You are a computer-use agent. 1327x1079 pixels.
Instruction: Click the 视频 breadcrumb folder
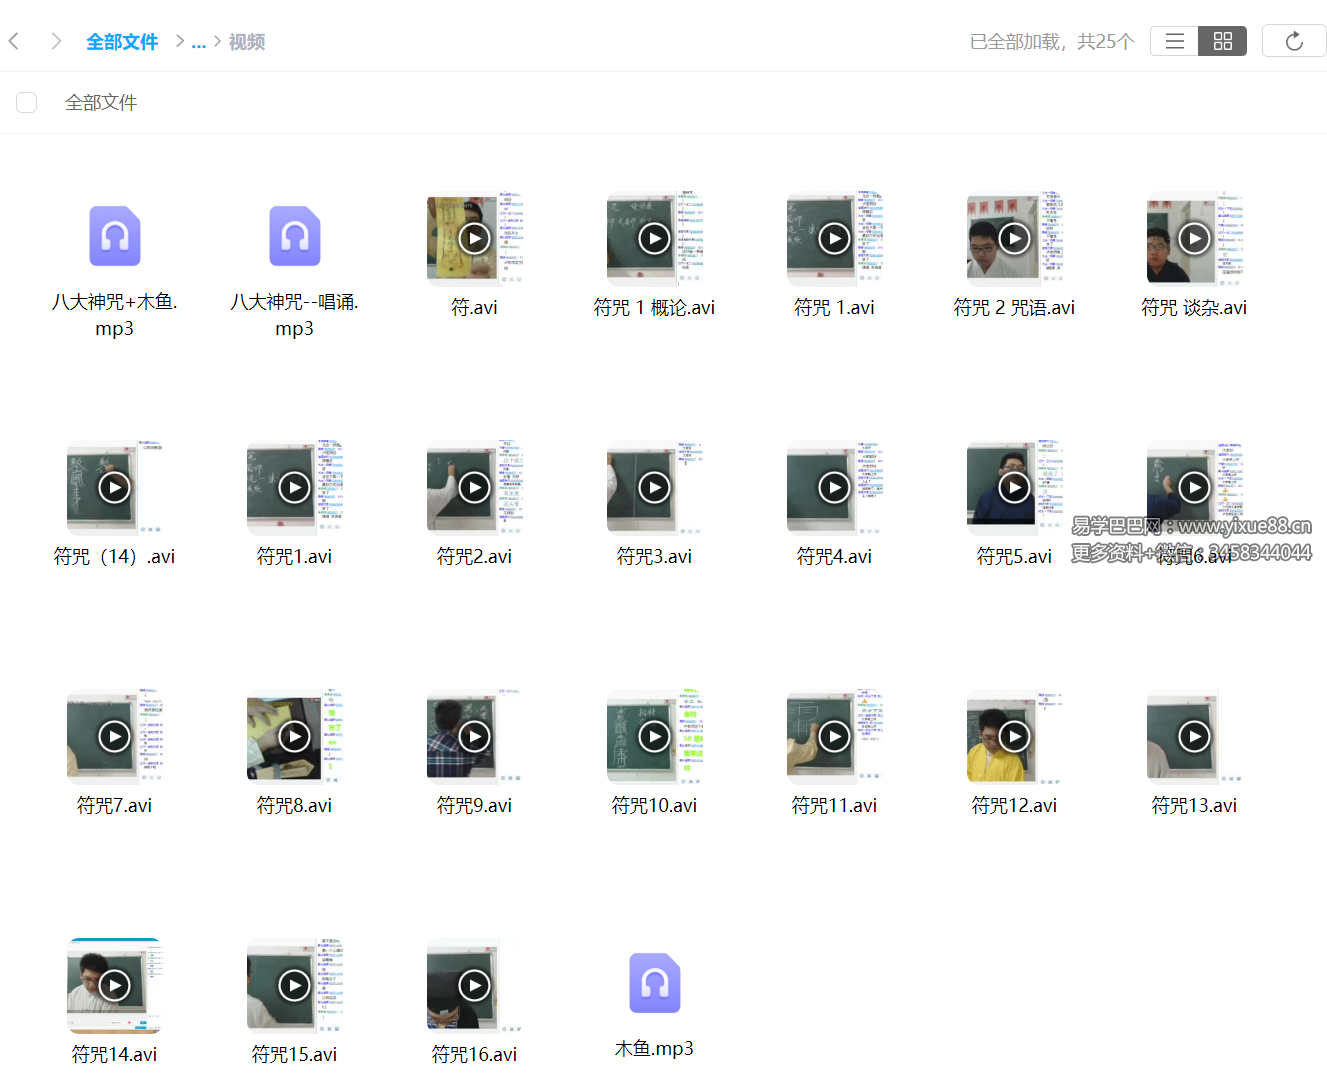[x=247, y=42]
